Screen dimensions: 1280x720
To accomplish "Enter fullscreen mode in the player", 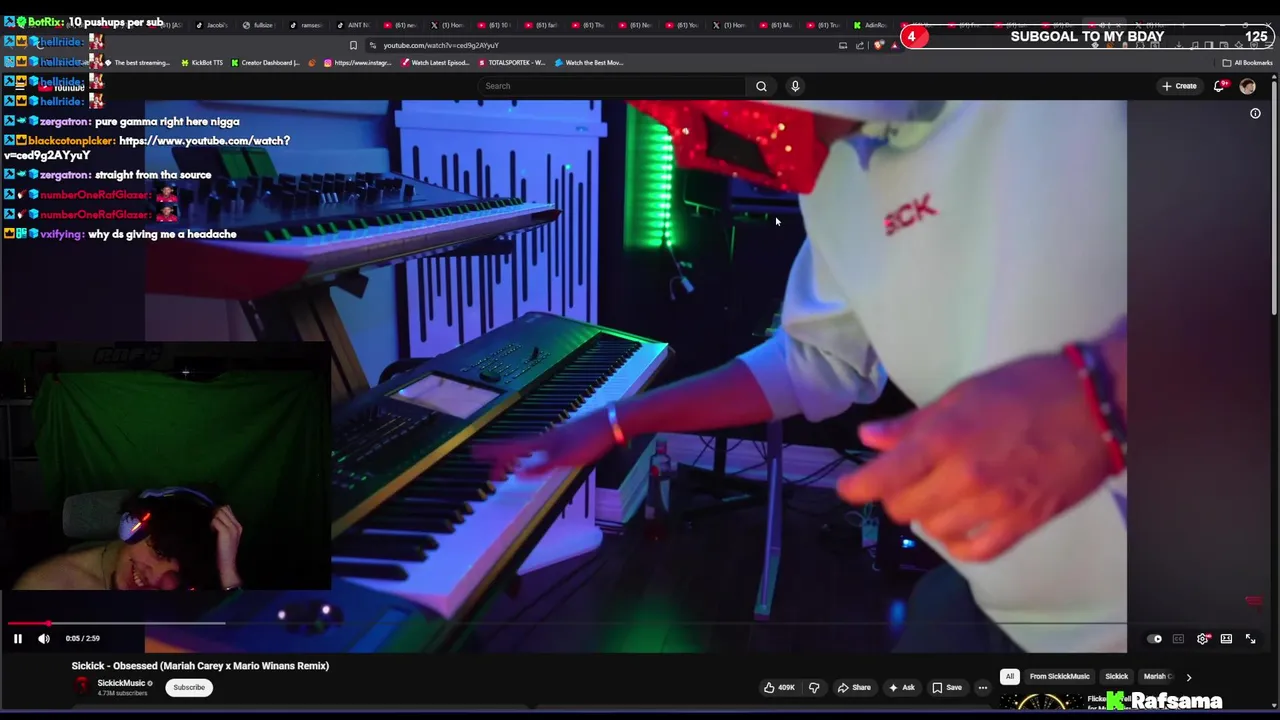I will 1250,639.
